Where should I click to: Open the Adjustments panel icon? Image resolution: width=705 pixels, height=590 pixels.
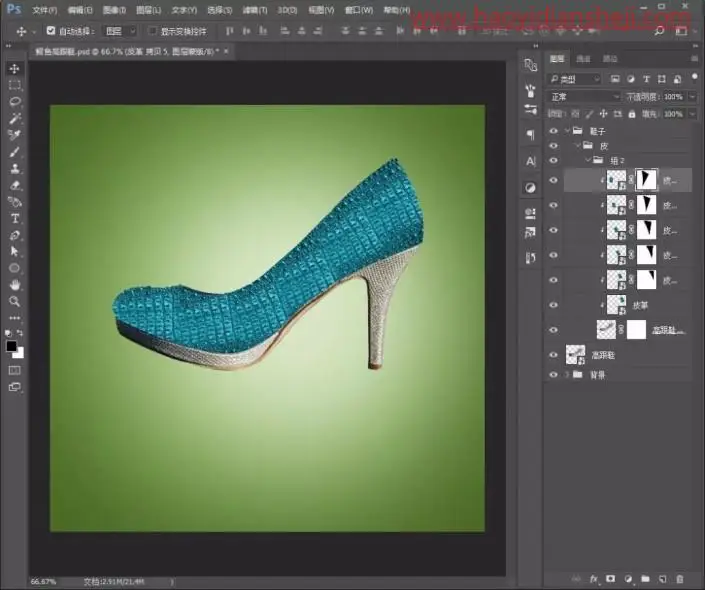coord(531,188)
